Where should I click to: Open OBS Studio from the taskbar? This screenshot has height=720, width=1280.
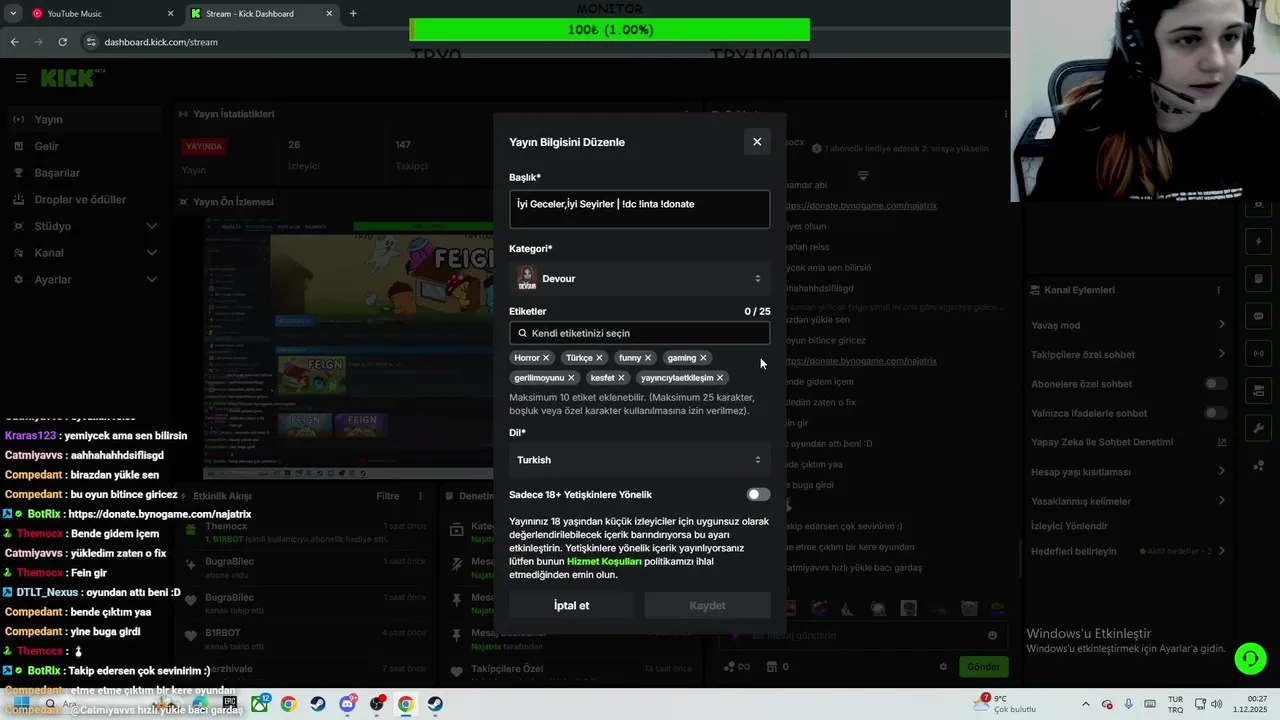tap(376, 704)
